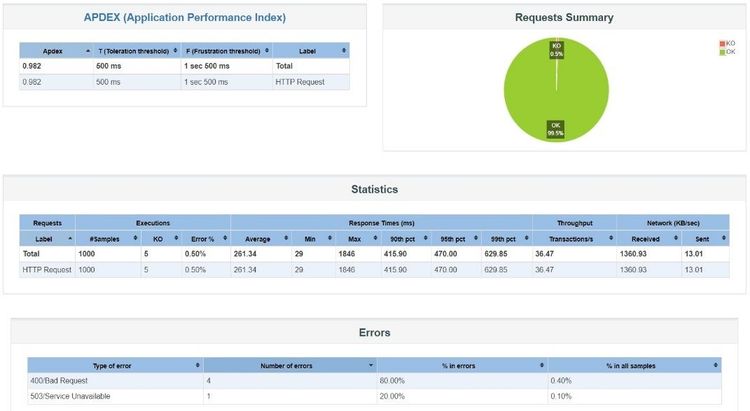Click sort icon on Transactions/s header
Screen dimensions: 750x411
tap(611, 238)
